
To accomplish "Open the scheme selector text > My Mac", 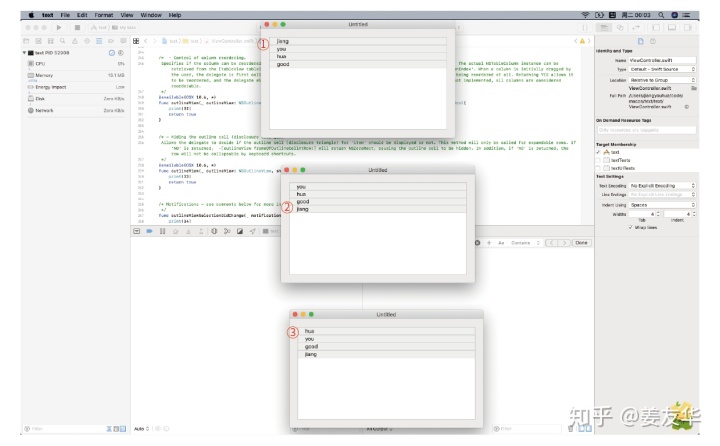I will click(x=113, y=28).
